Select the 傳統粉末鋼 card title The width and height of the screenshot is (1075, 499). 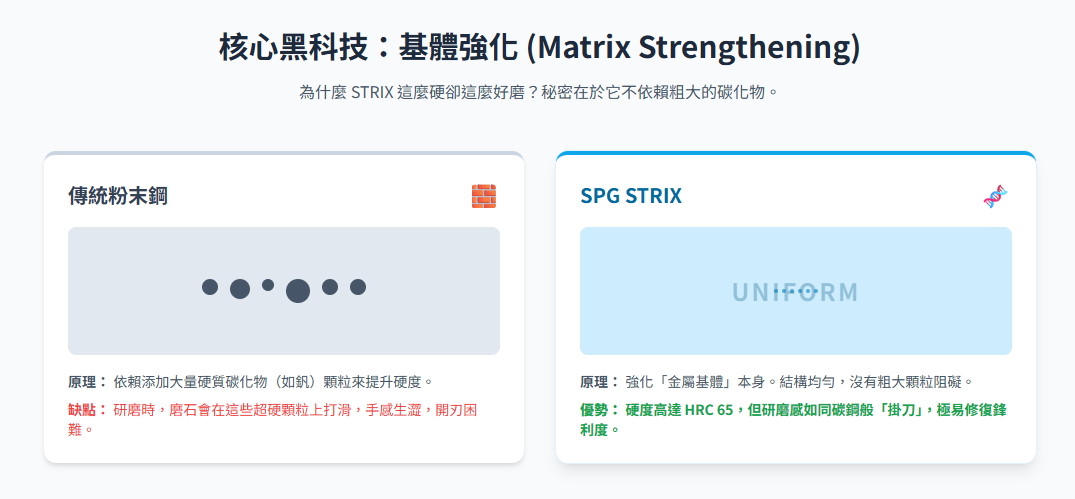pyautogui.click(x=118, y=196)
